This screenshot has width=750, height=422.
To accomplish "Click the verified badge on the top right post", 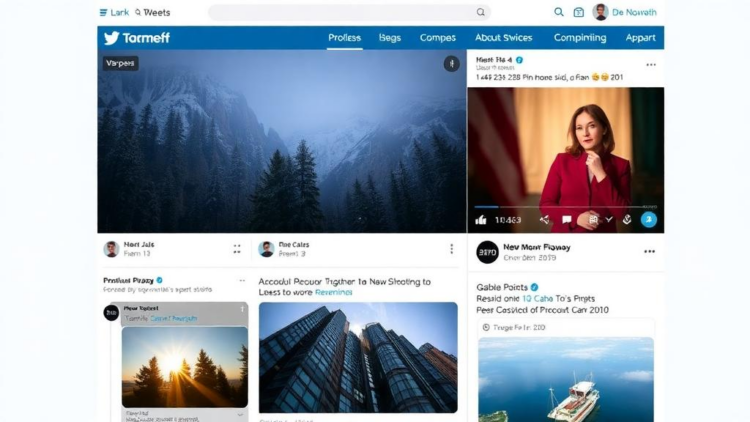I will [x=519, y=60].
